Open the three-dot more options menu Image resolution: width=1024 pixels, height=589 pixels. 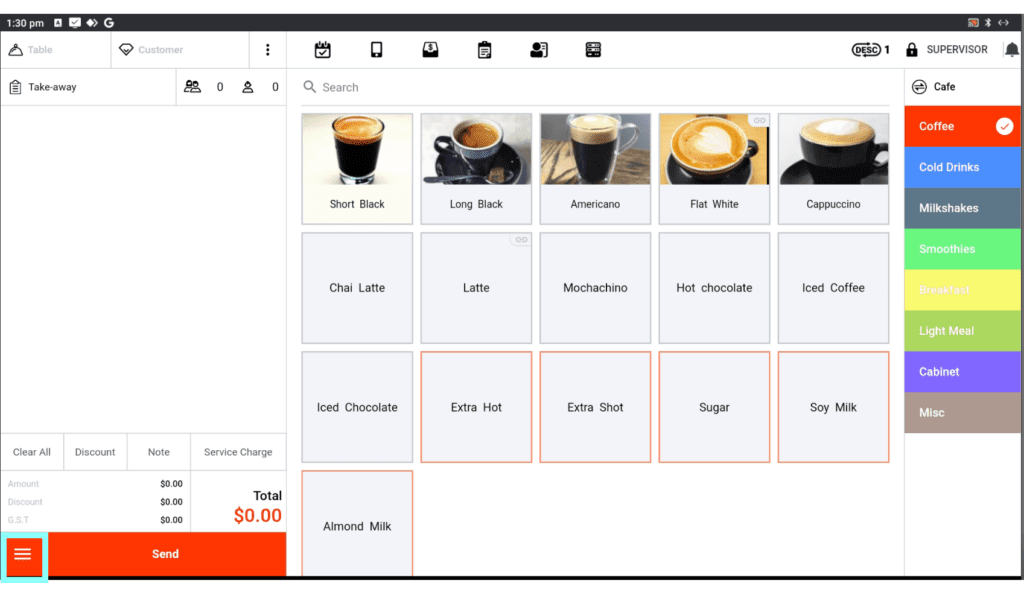tap(267, 50)
